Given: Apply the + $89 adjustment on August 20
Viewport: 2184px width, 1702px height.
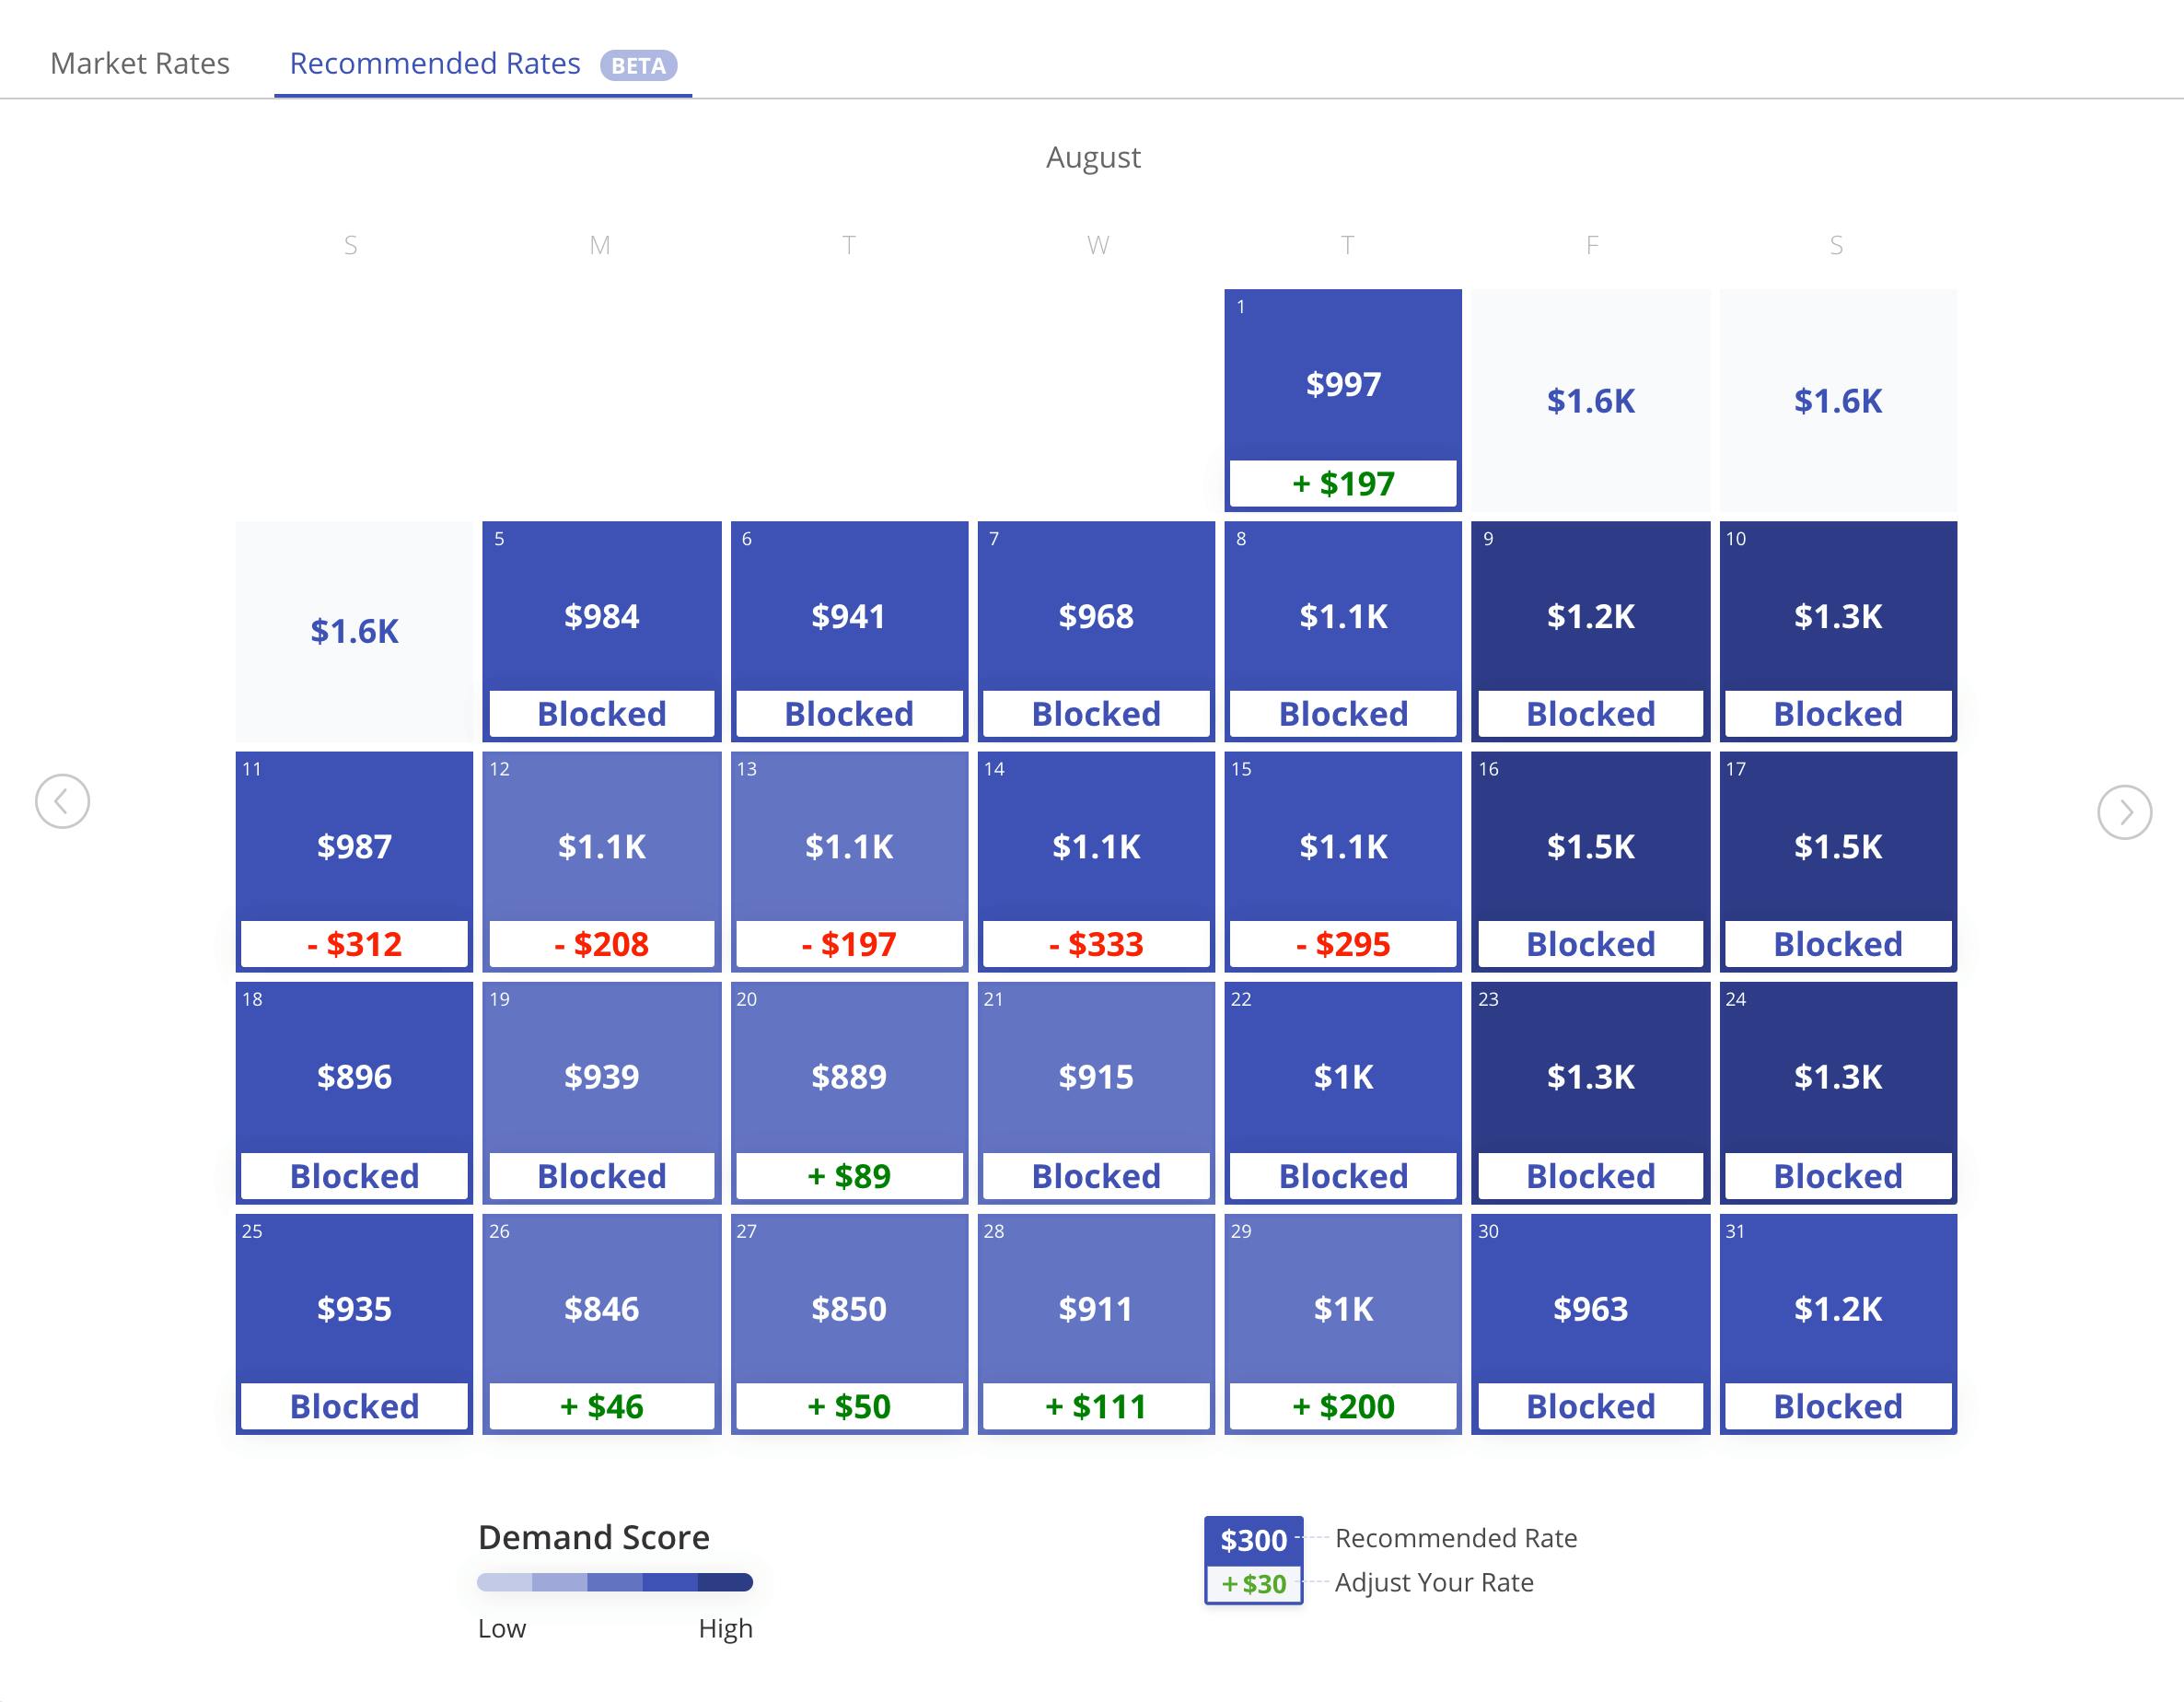Looking at the screenshot, I should pos(848,1176).
